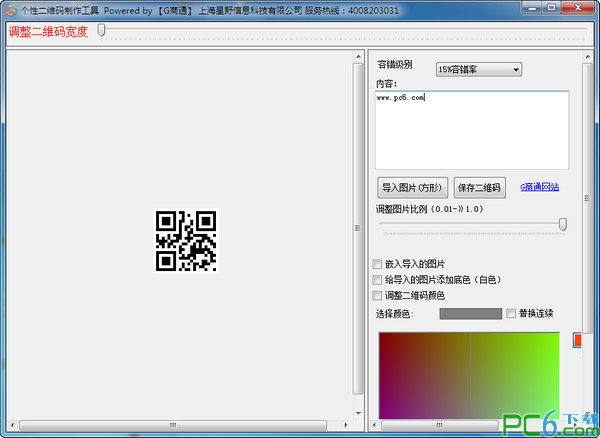Minimize the QR code tool window
Screen dimensions: 600x438
tap(532, 8)
